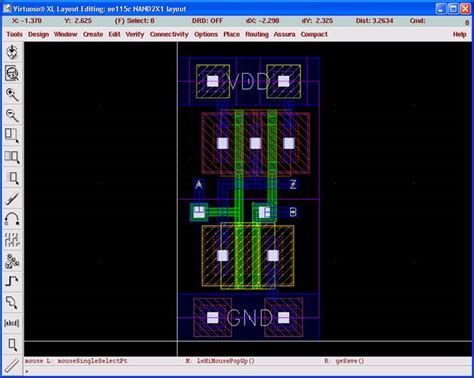Select the B pin label in the layout
This screenshot has height=378, width=474.
293,212
